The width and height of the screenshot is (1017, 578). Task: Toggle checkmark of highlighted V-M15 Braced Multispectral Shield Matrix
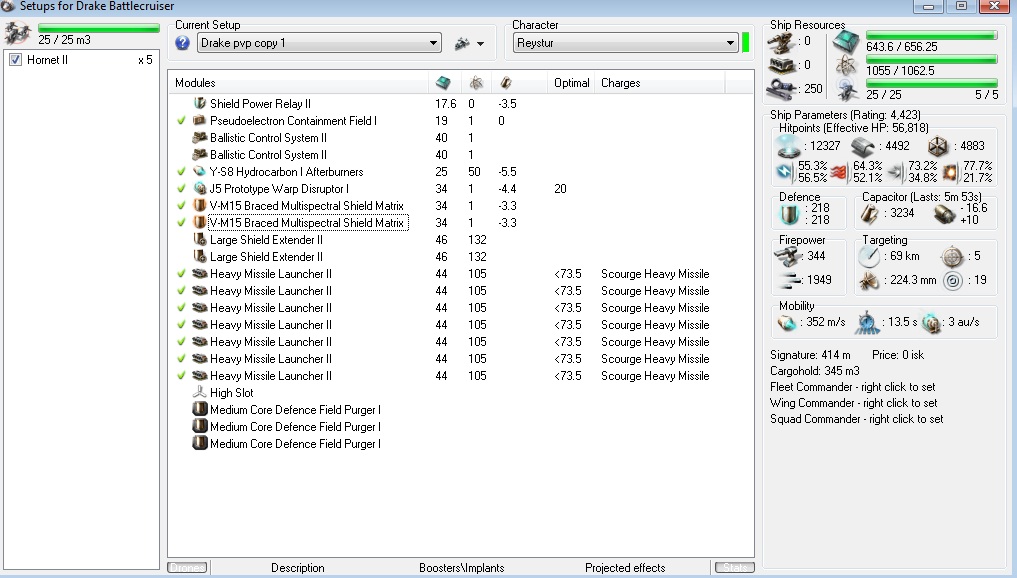pos(182,223)
